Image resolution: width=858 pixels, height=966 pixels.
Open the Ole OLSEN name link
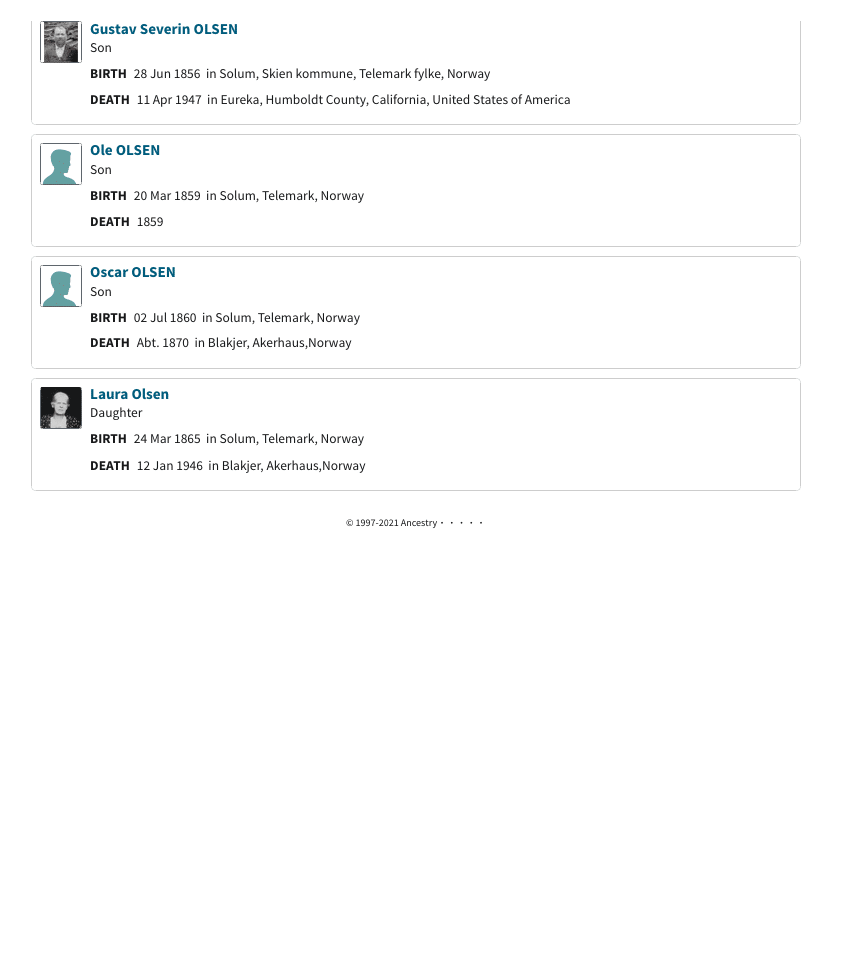(125, 150)
